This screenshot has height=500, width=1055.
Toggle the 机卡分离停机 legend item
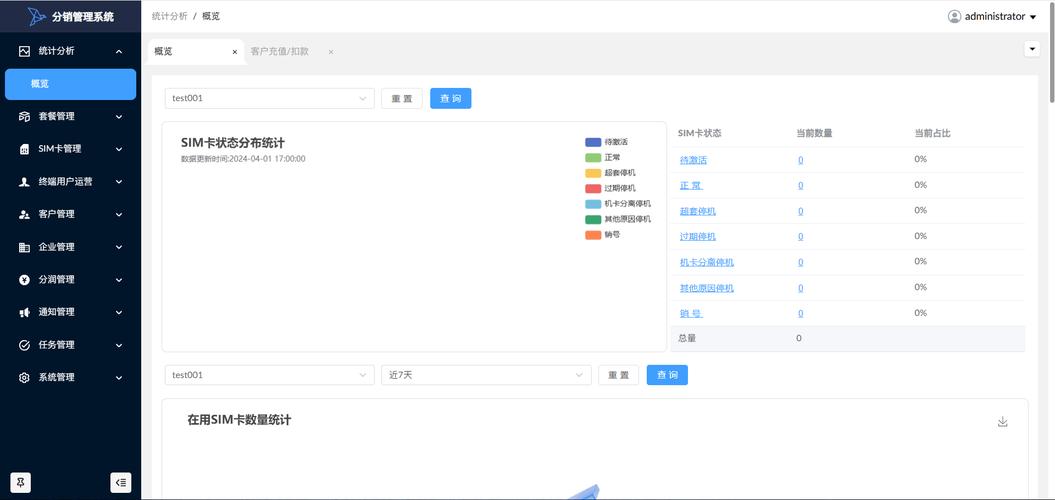click(618, 204)
